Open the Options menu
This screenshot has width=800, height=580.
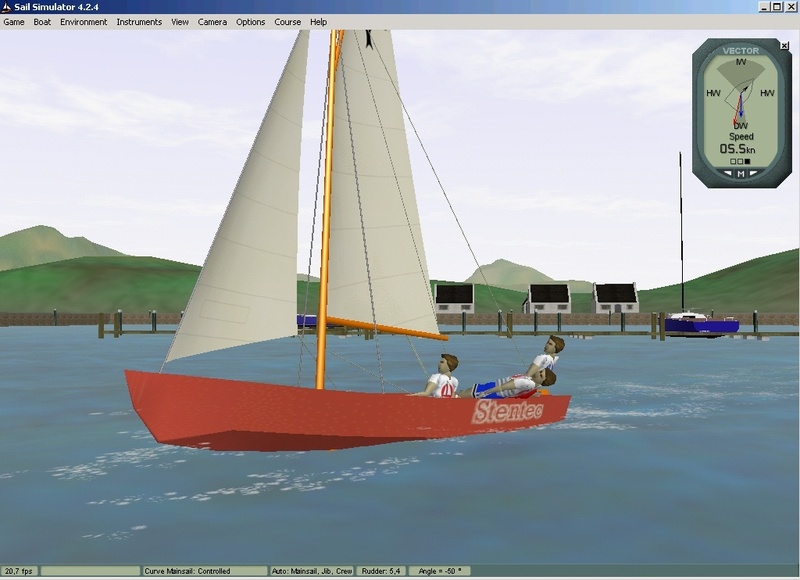[251, 22]
